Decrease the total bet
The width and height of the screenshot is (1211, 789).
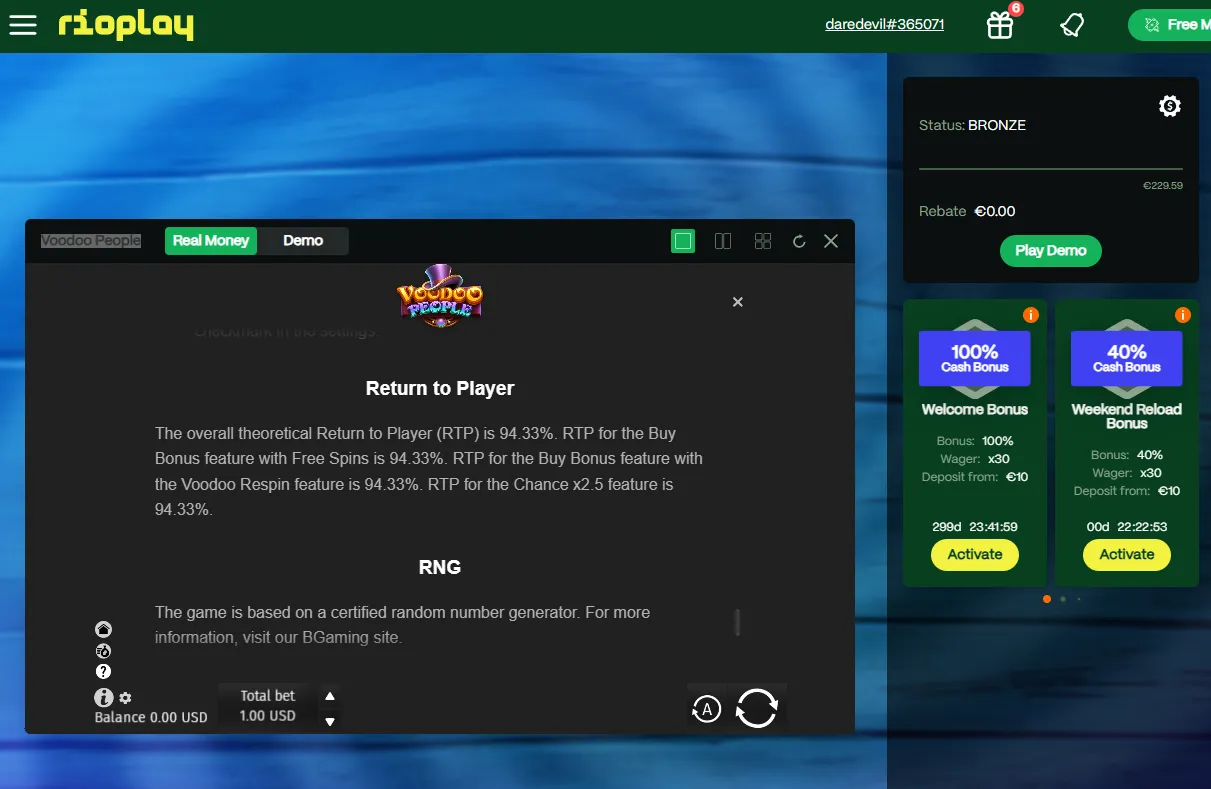pyautogui.click(x=330, y=720)
